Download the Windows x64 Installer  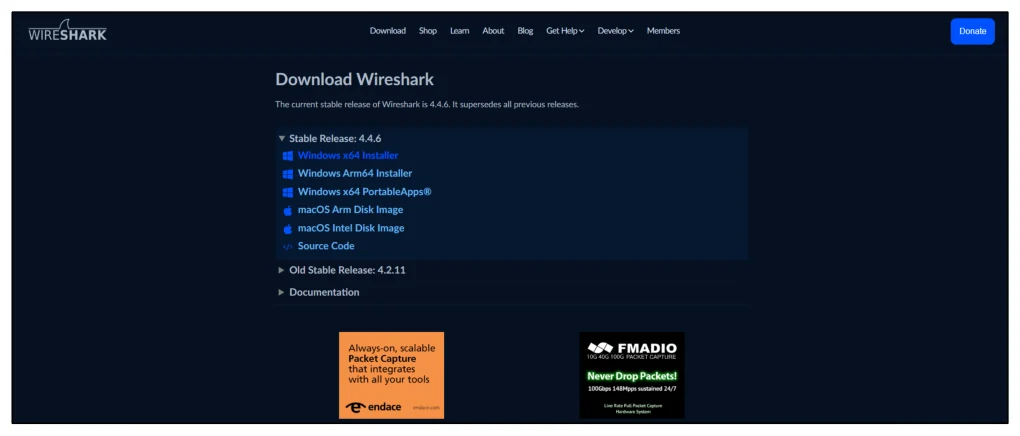(348, 156)
